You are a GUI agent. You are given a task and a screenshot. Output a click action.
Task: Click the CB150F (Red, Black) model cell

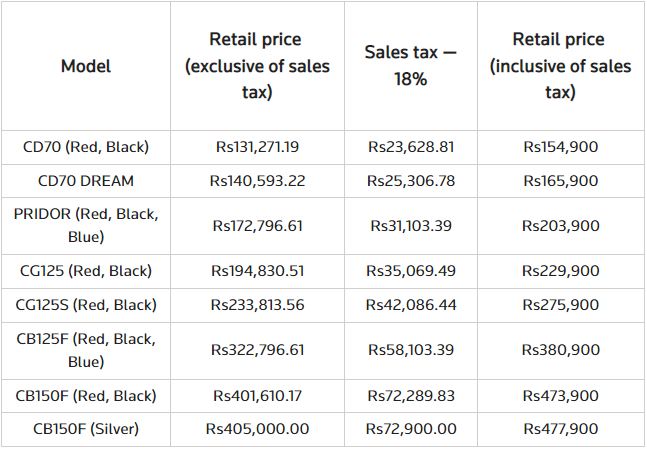[86, 394]
